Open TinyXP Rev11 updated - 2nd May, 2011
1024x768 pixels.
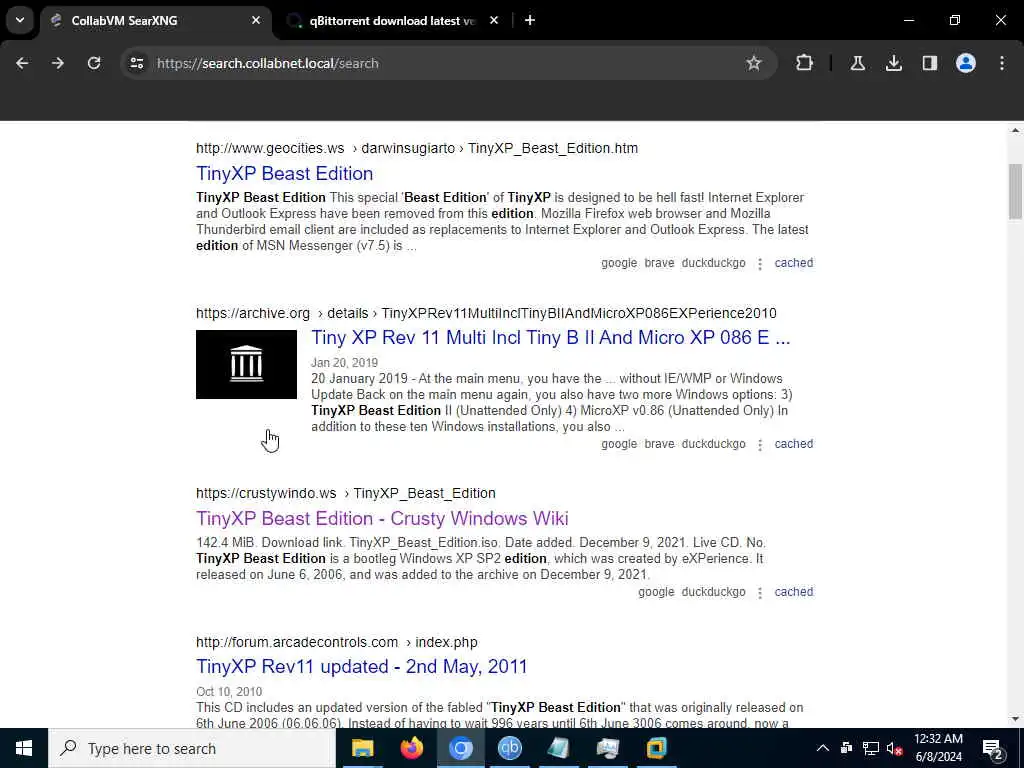(361, 666)
